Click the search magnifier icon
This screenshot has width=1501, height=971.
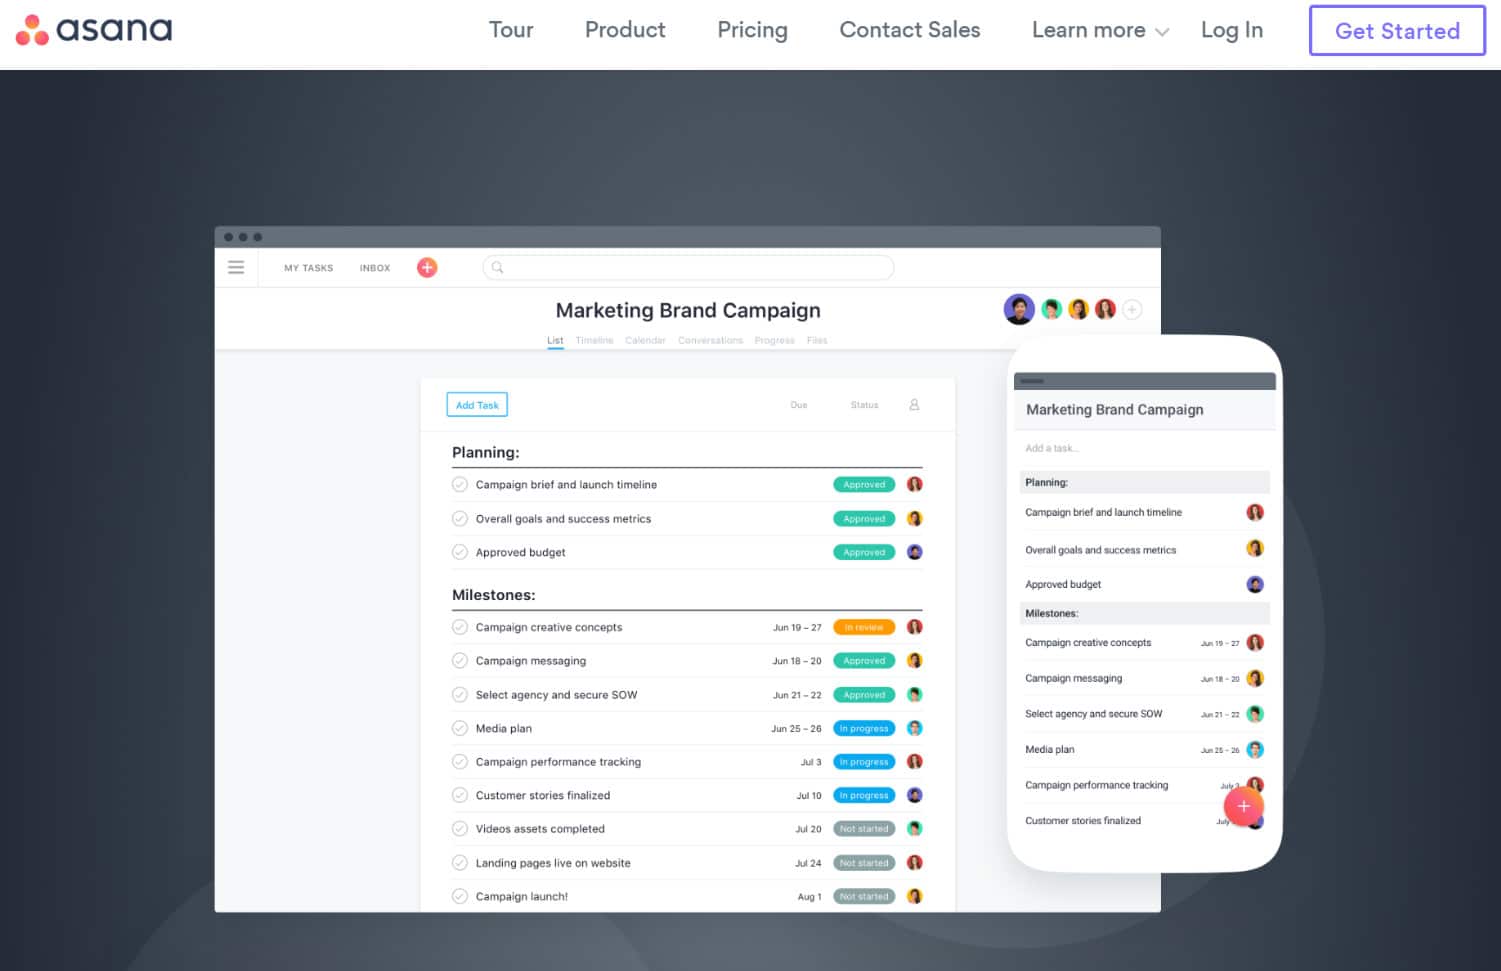(x=497, y=267)
